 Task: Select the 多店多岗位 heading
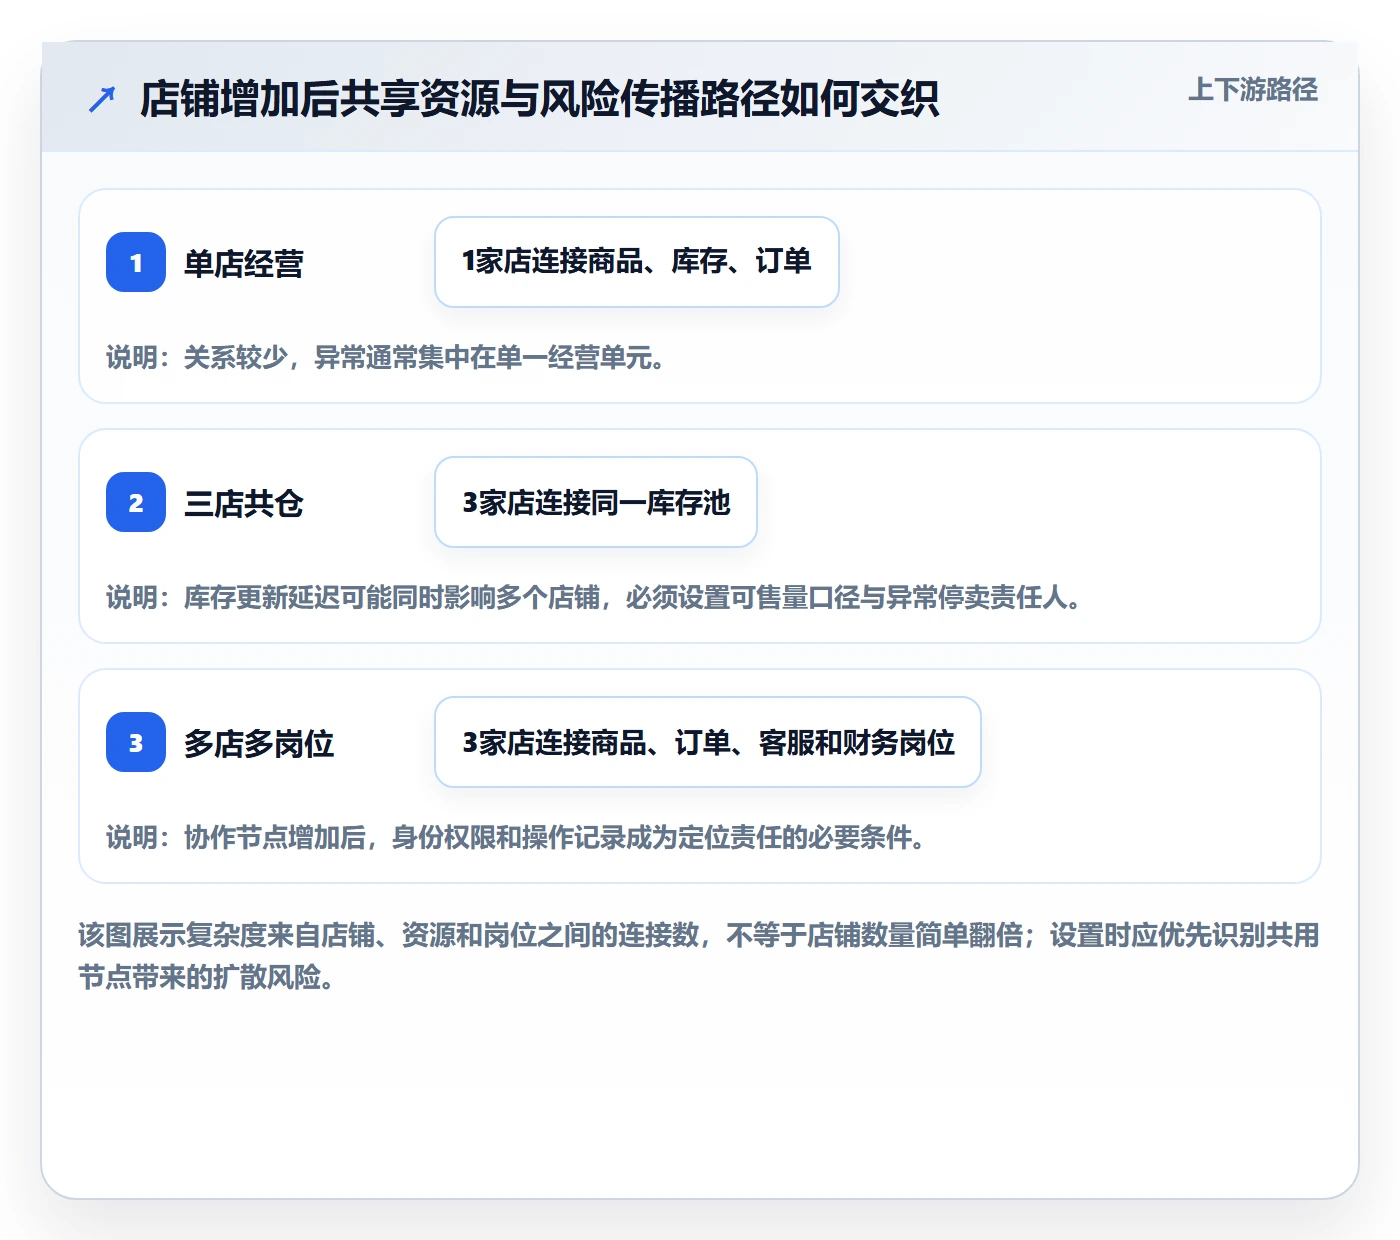pos(259,744)
